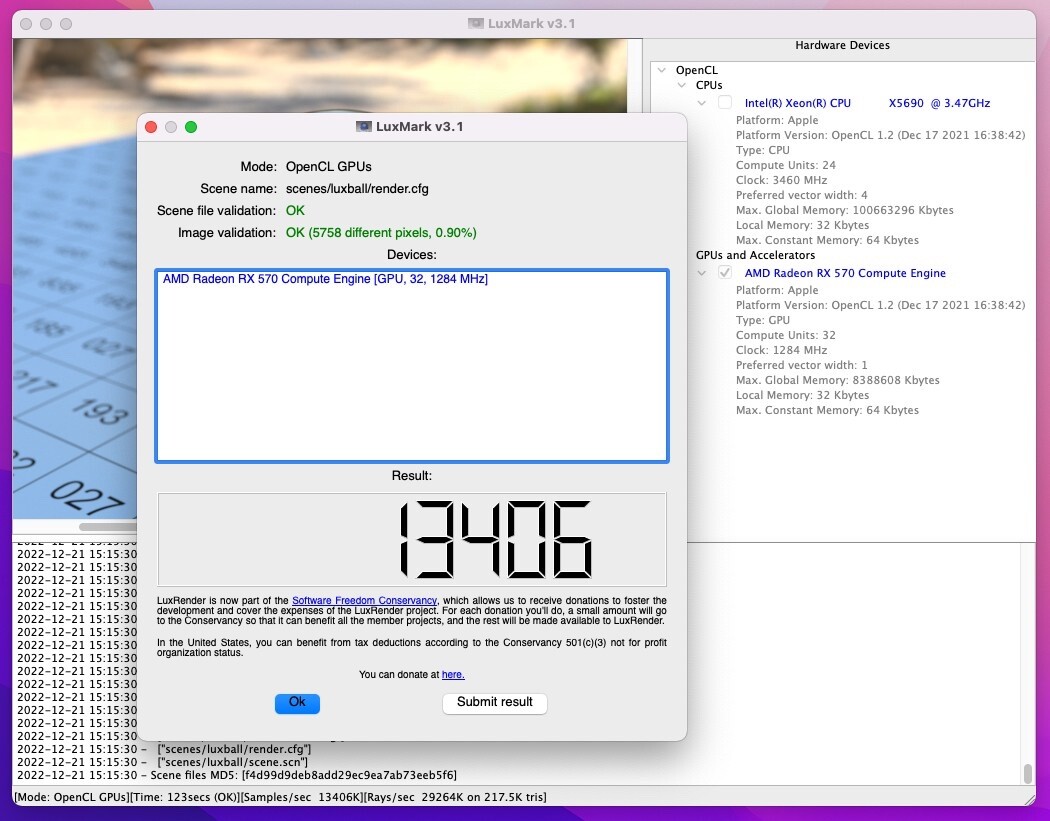
Task: Select the GPUs and Accelerators tree row
Action: pos(755,255)
